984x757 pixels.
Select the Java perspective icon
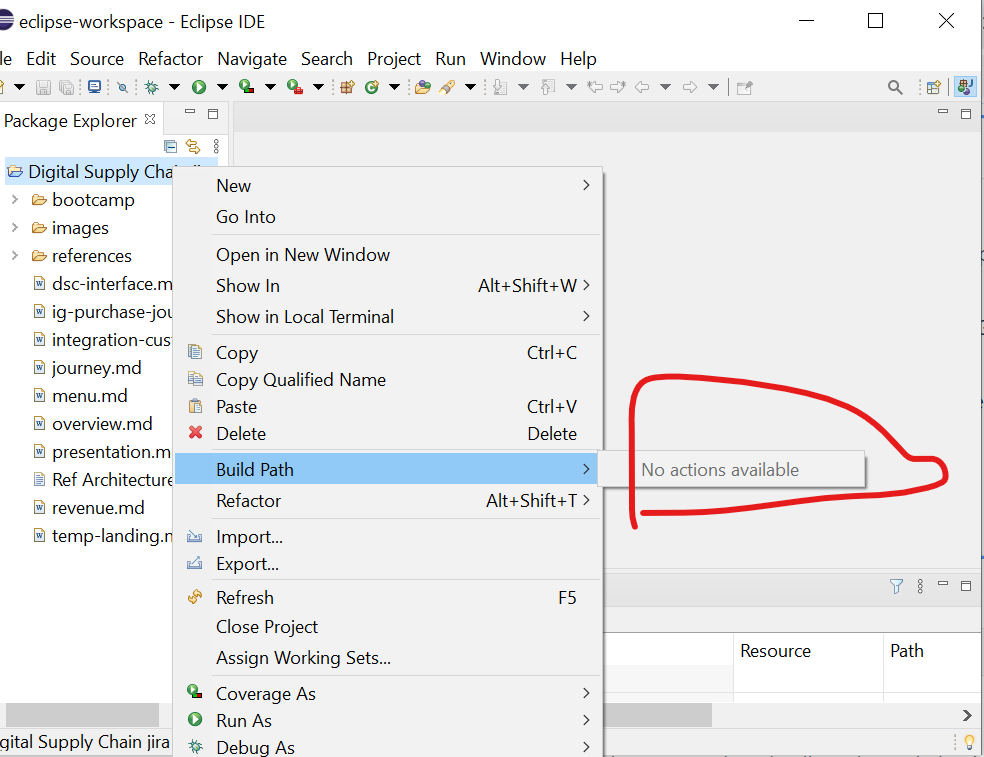(965, 87)
